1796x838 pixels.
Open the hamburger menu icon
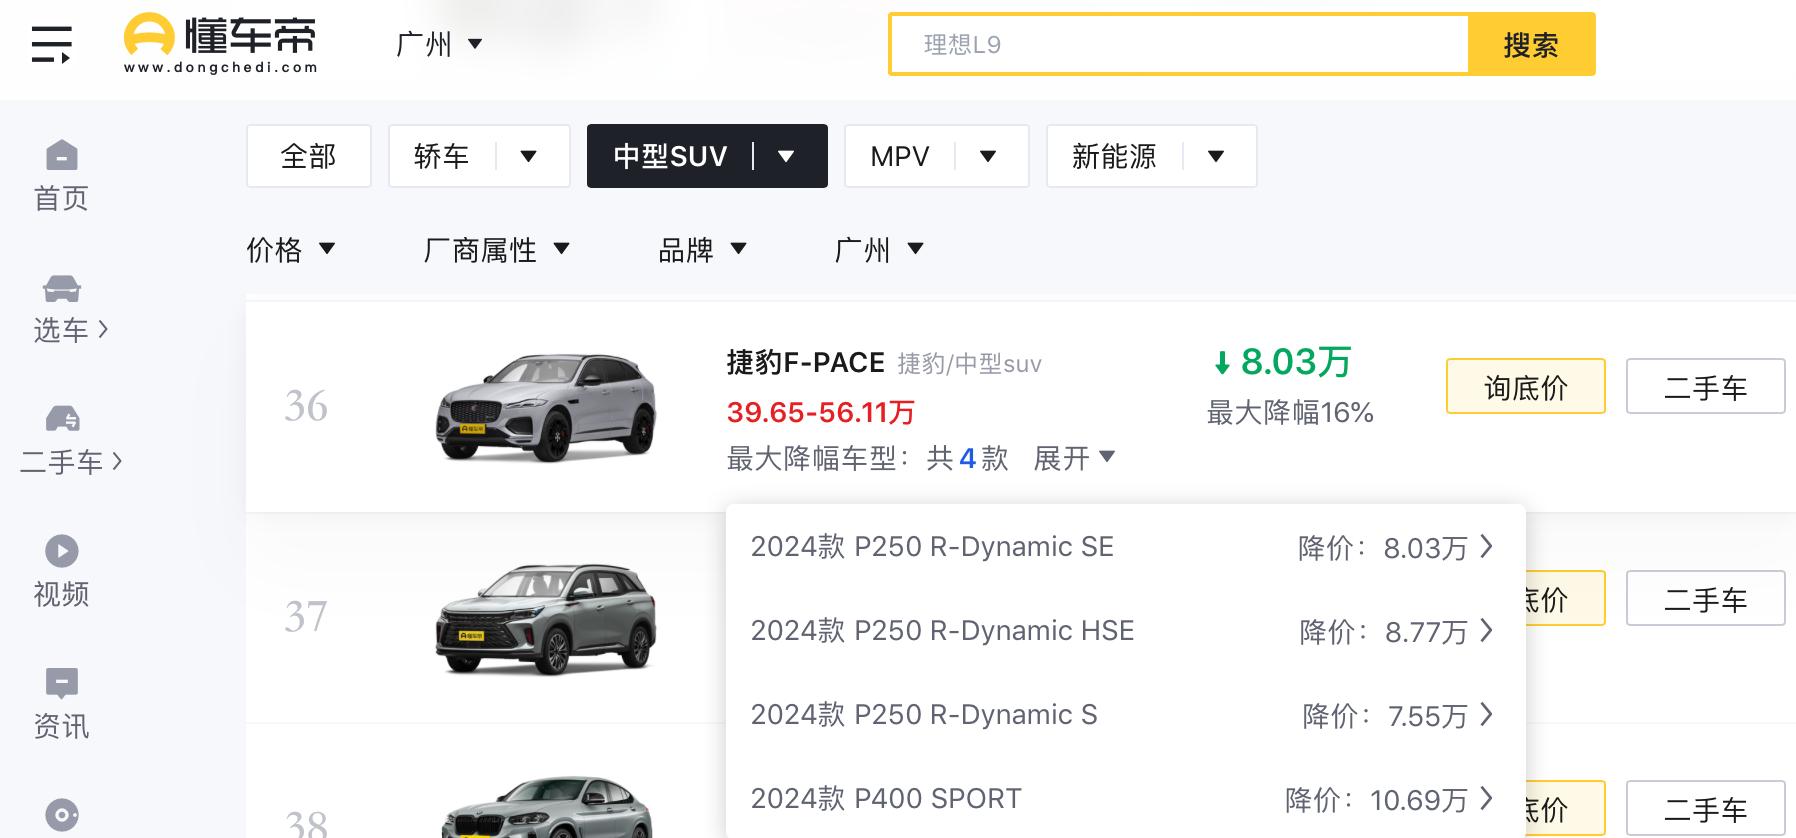click(51, 45)
